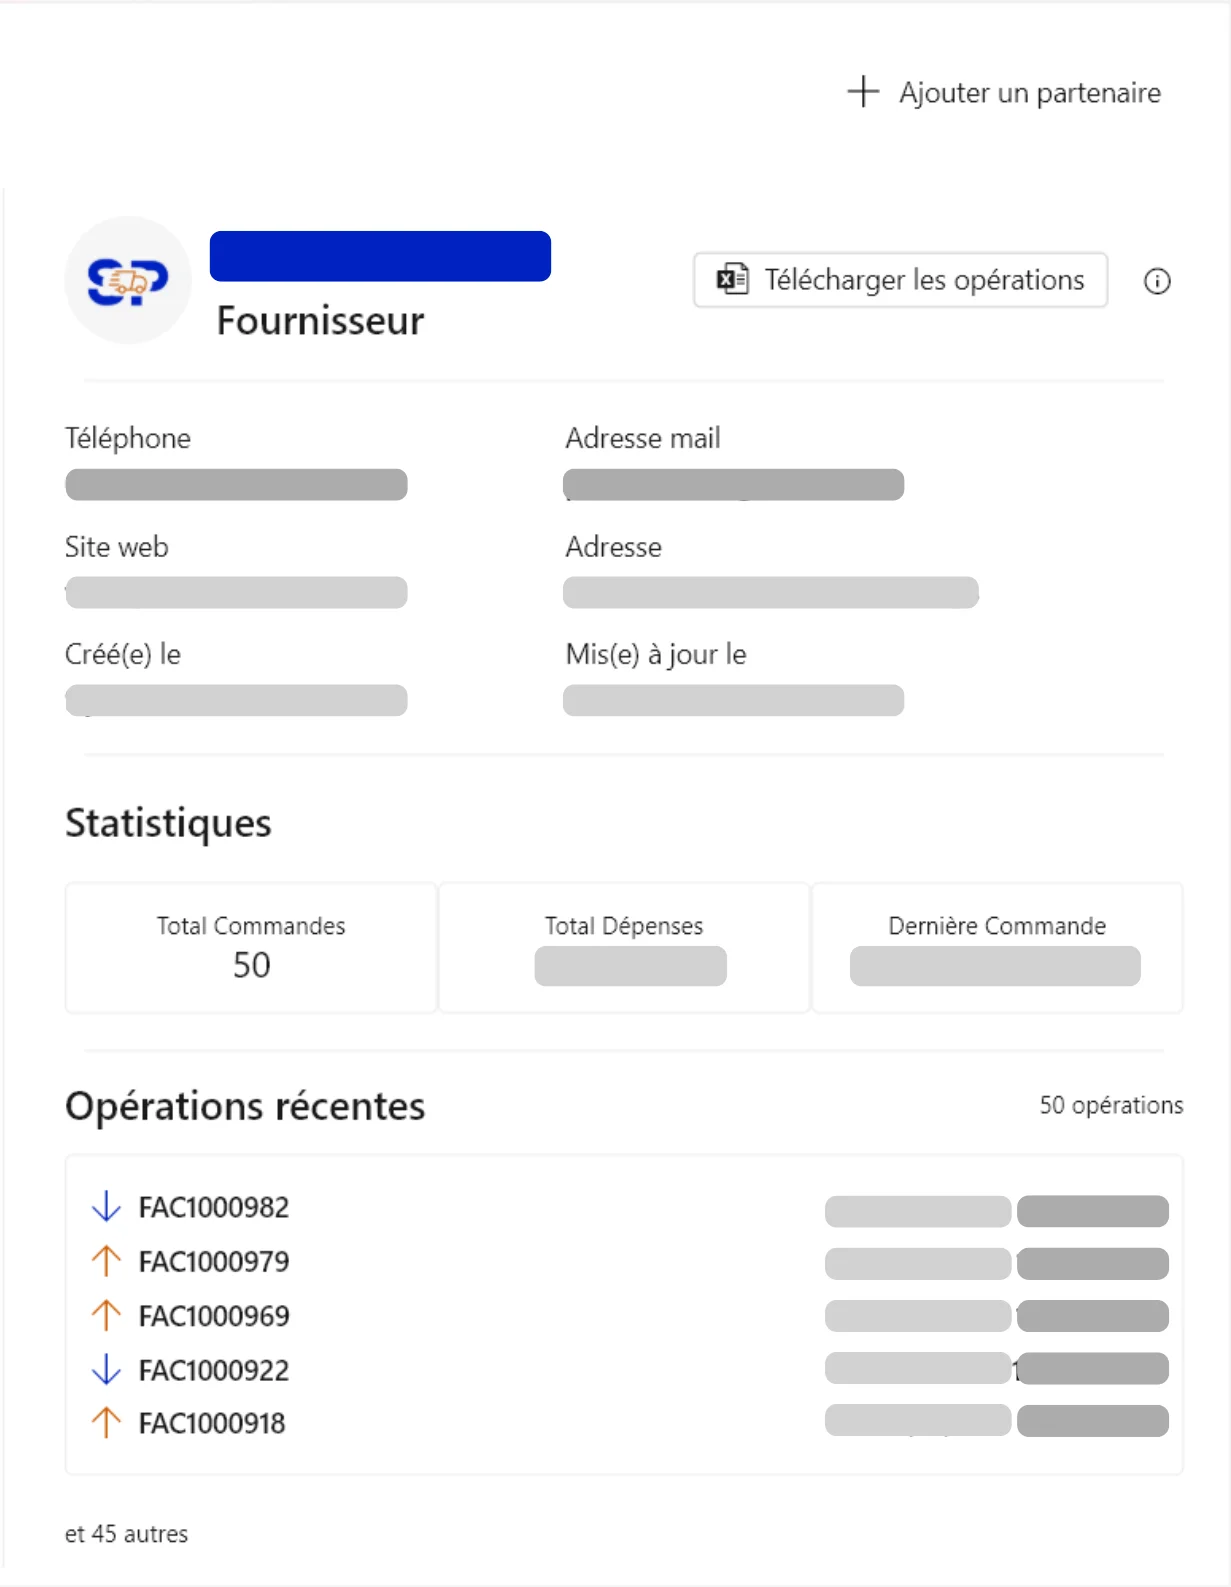This screenshot has width=1231, height=1587.
Task: Click the Total Commandes statistic card
Action: [251, 947]
